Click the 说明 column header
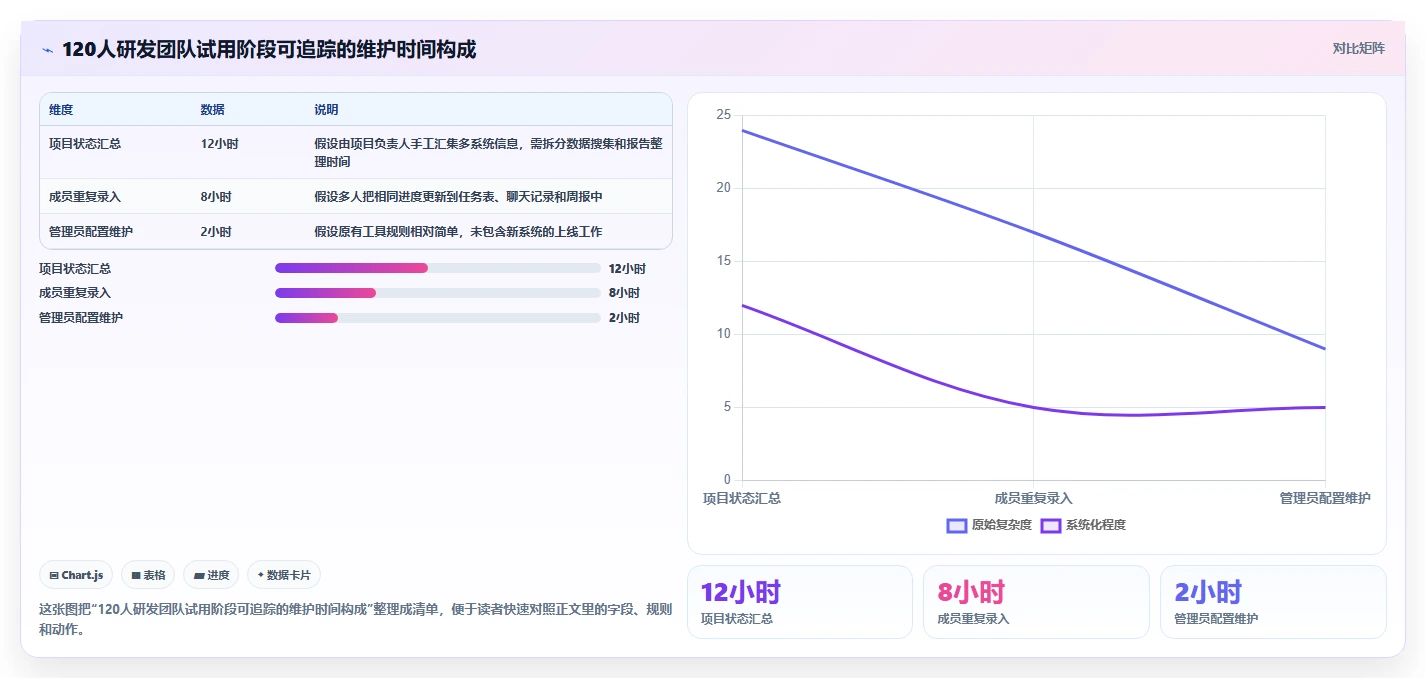 tap(326, 110)
